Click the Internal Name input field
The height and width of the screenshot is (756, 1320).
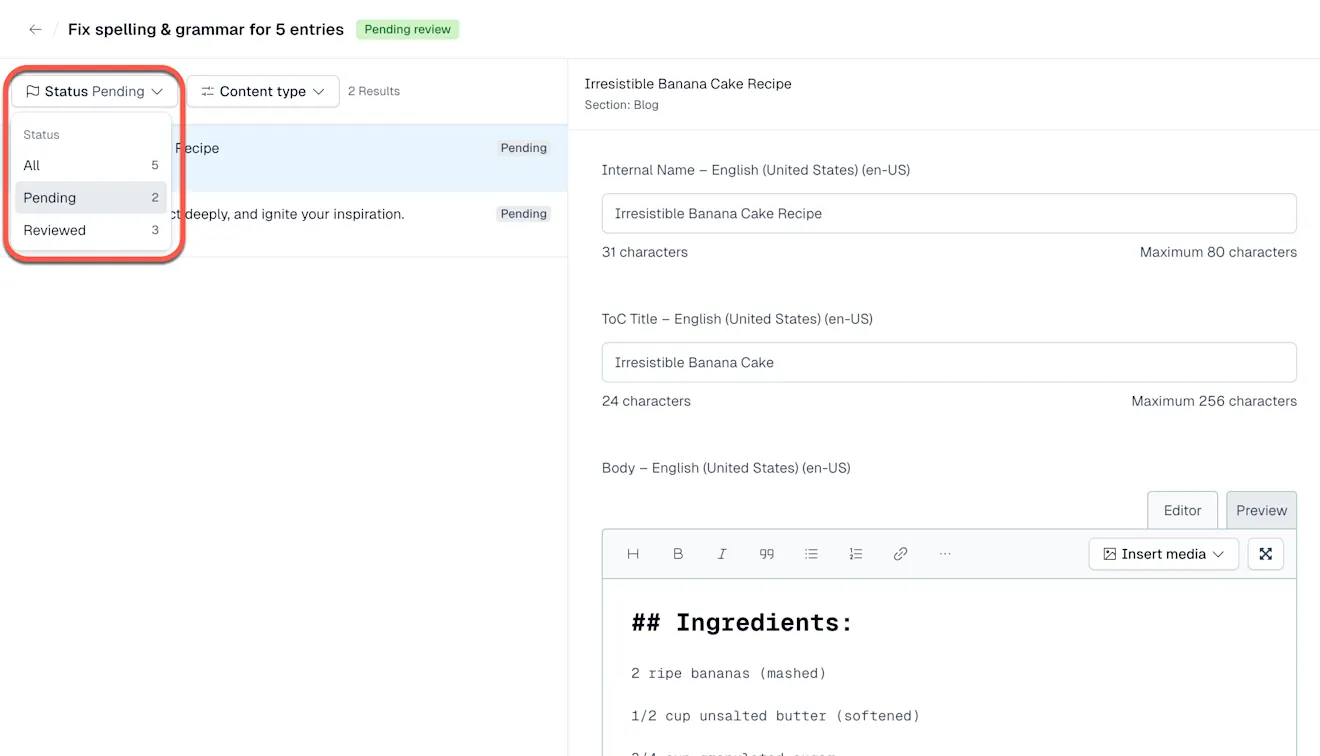click(x=949, y=213)
